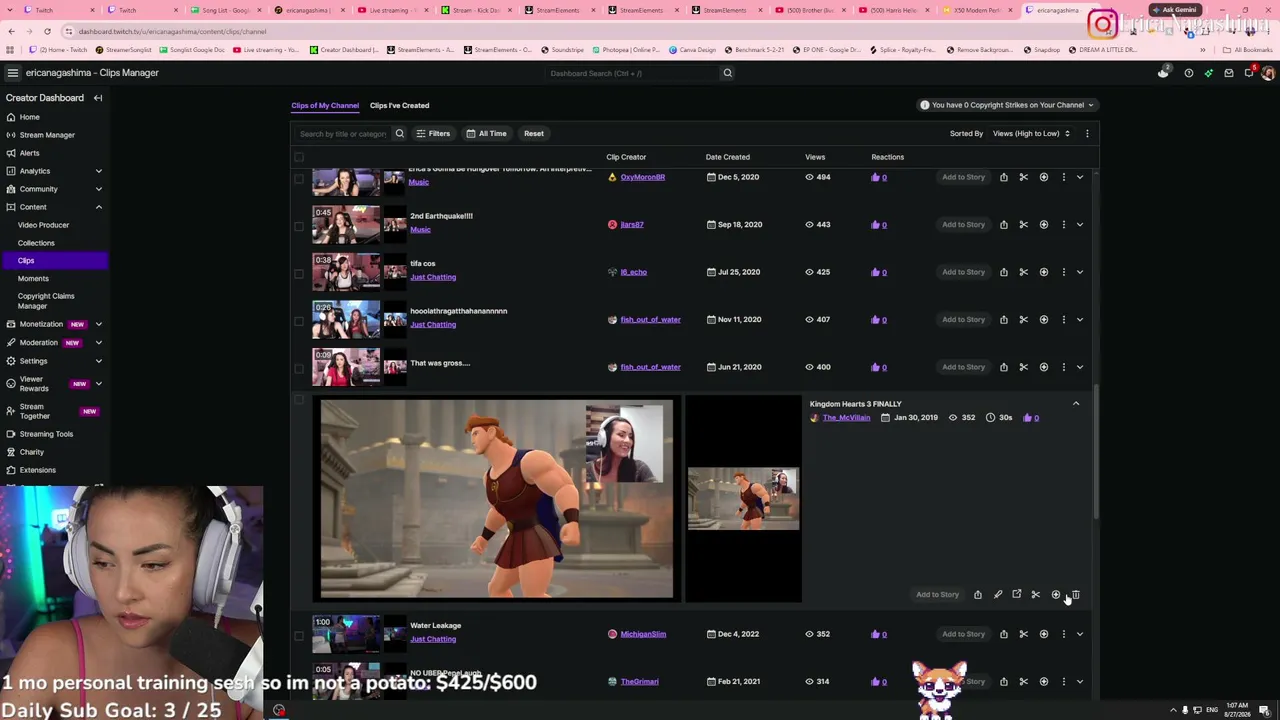
Task: Open The_McVillain creator link
Action: tap(846, 418)
